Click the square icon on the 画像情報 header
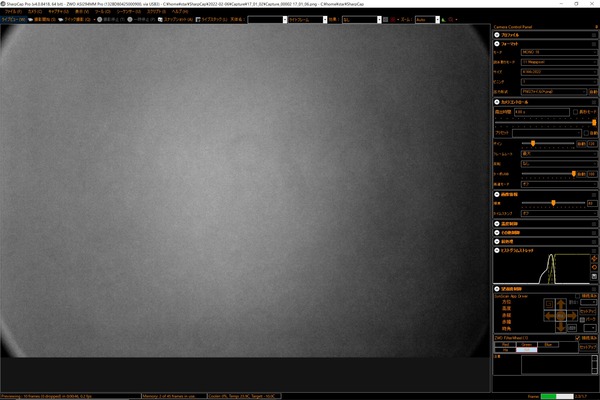Screen dimensions: 600x400 [594, 194]
